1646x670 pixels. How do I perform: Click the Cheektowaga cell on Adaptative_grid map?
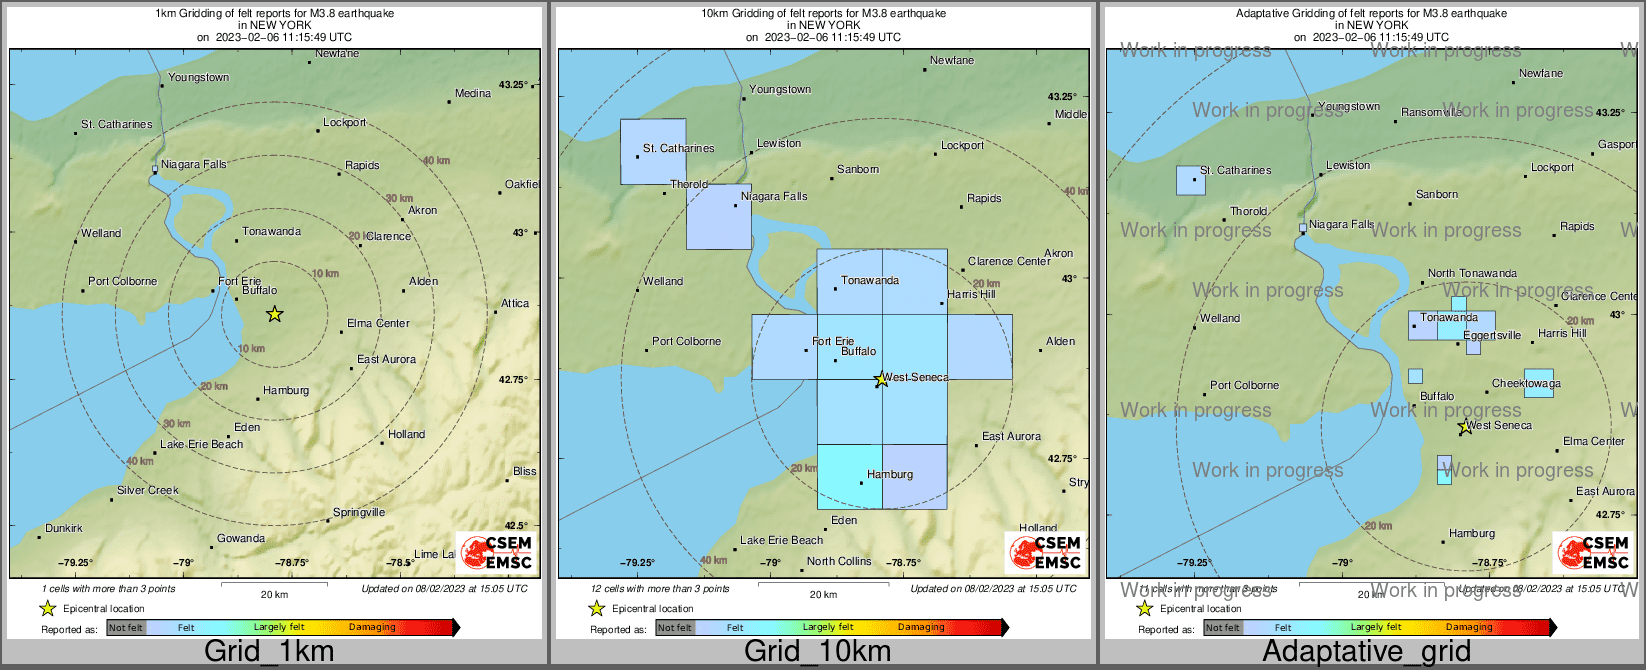point(1538,383)
